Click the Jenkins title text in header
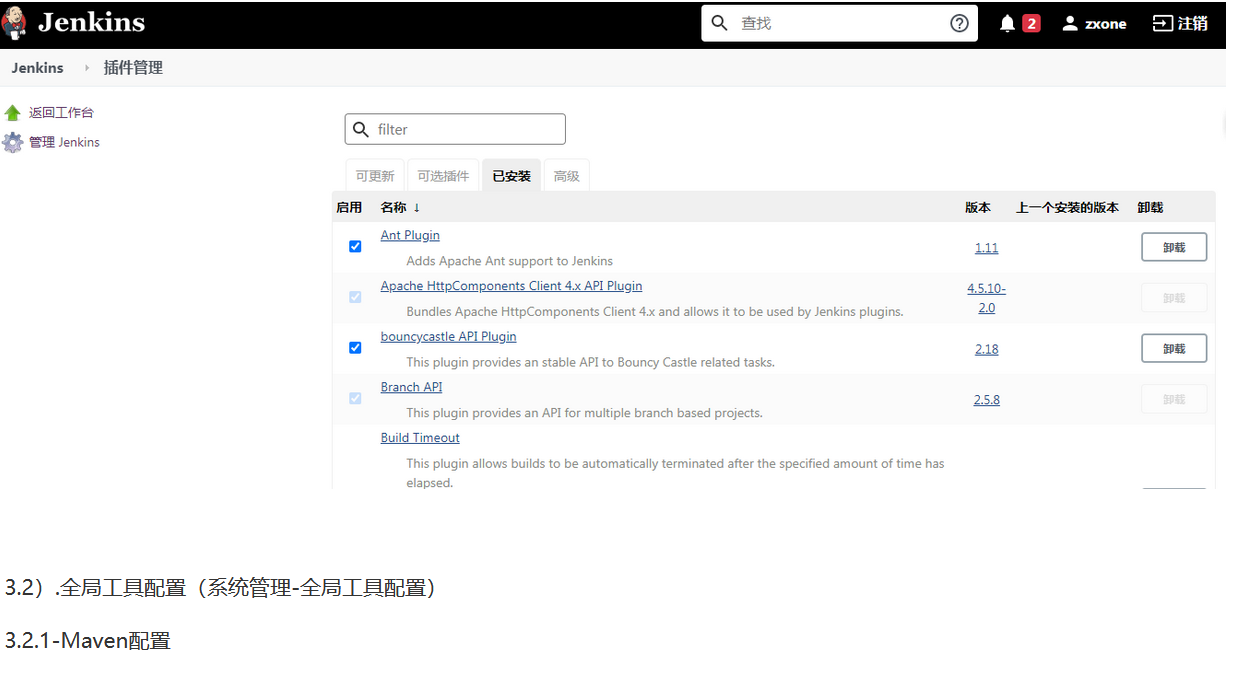The height and width of the screenshot is (674, 1254). [91, 22]
